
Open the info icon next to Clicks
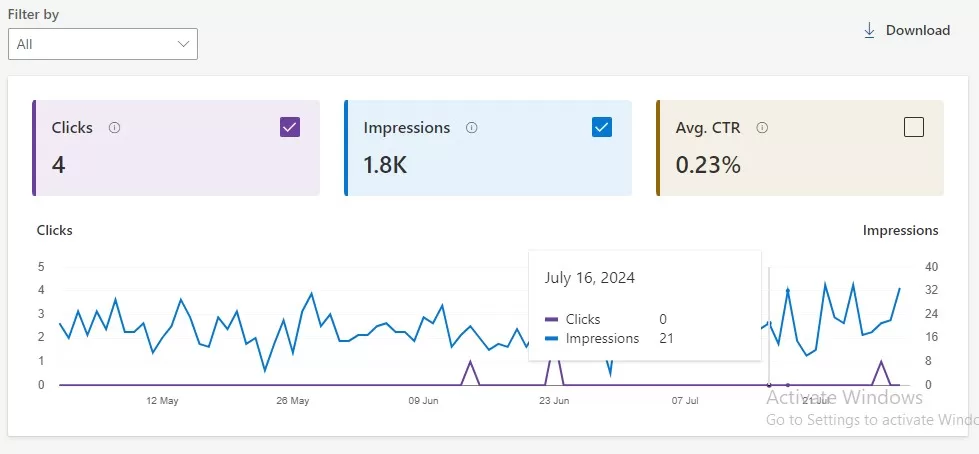[x=114, y=128]
